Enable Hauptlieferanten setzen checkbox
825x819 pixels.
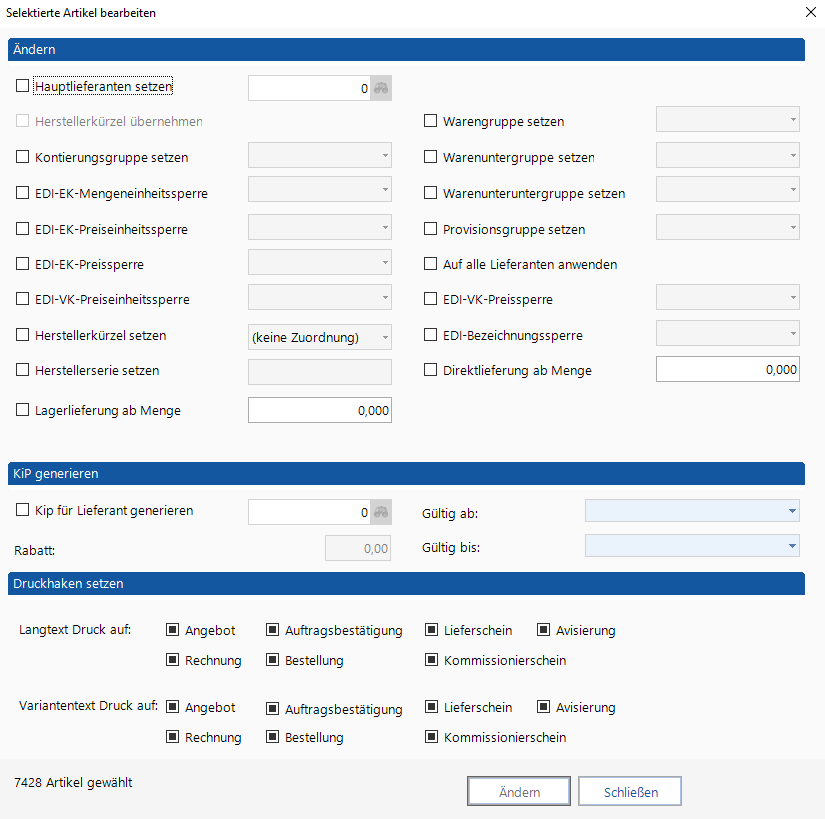[23, 87]
